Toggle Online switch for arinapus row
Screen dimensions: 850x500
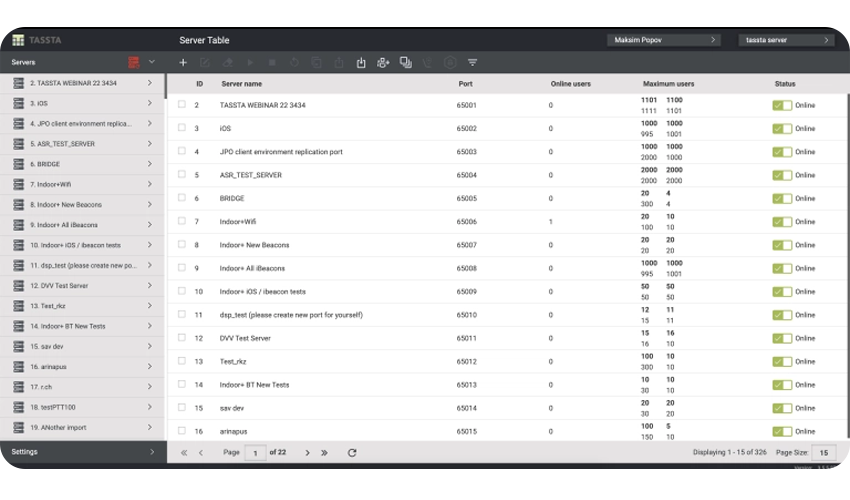782,432
